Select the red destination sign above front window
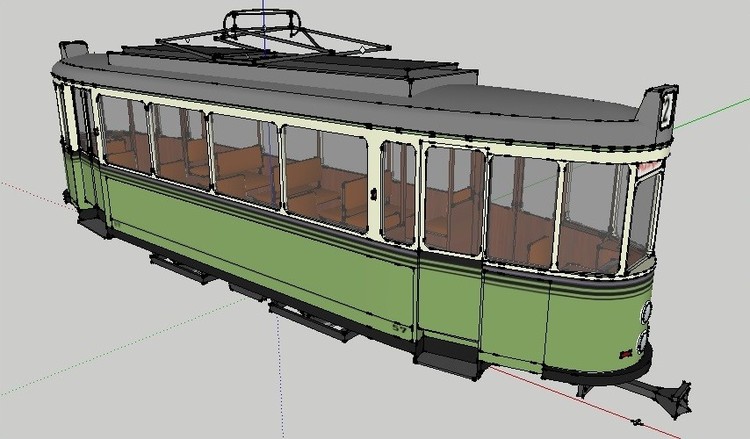 point(649,167)
